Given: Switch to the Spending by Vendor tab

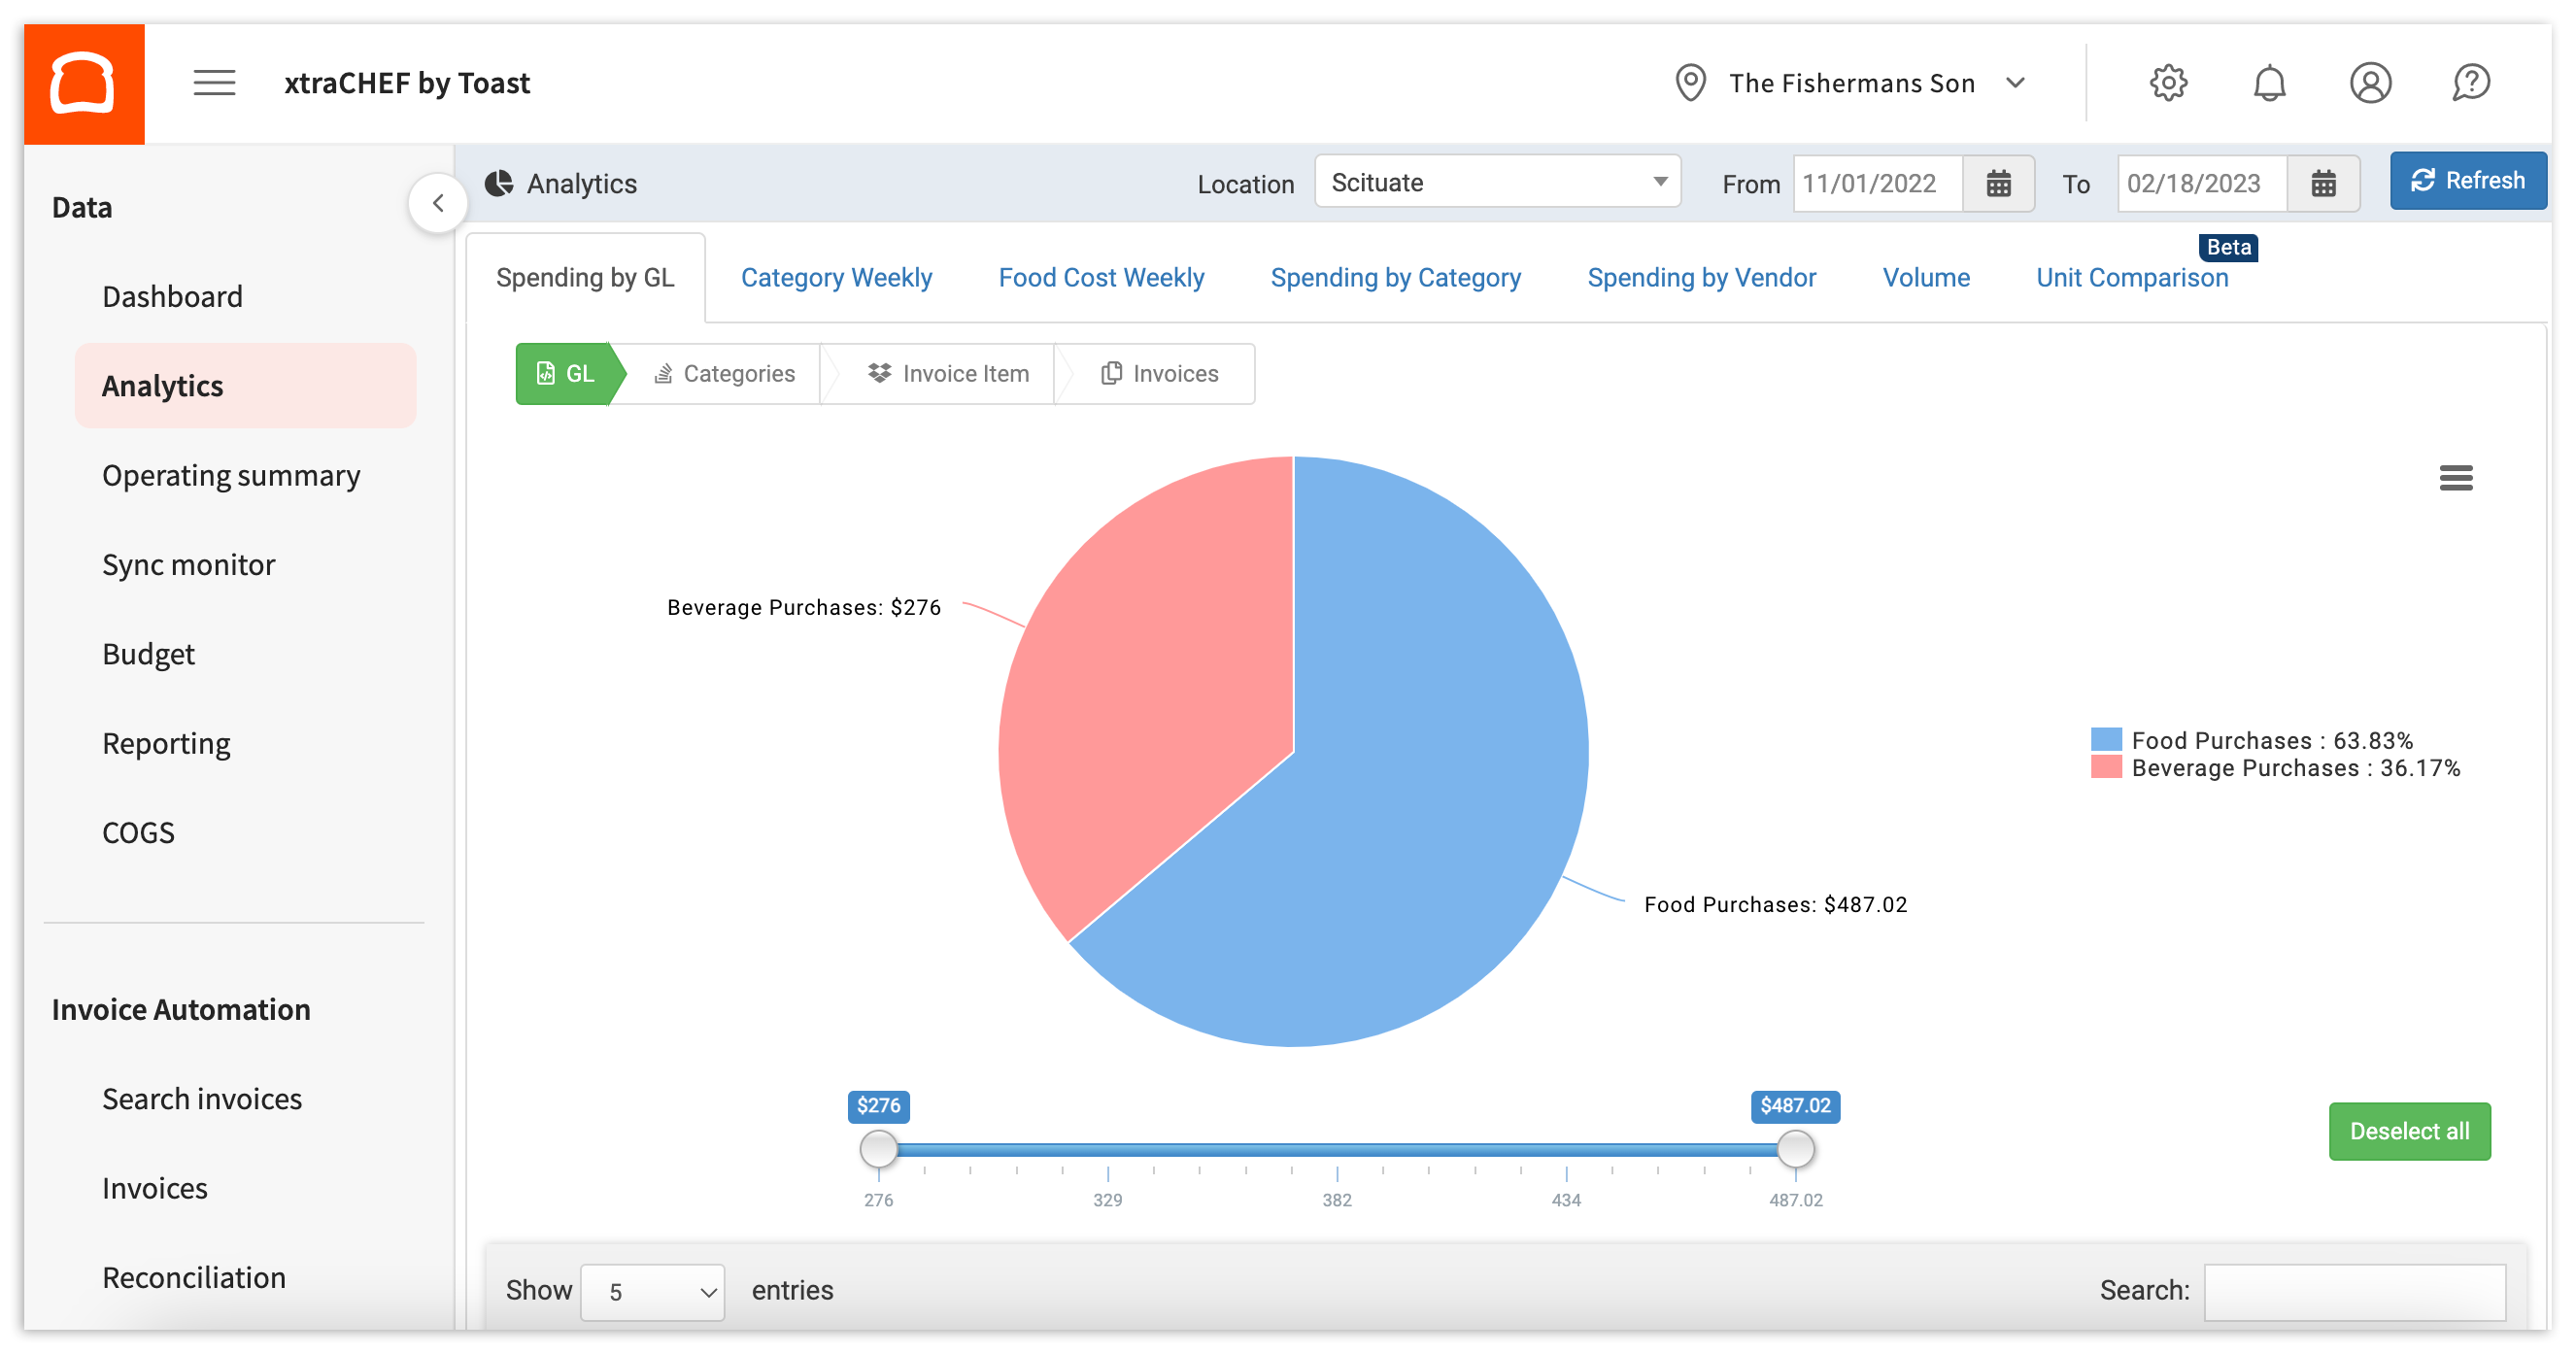Looking at the screenshot, I should 1701,277.
